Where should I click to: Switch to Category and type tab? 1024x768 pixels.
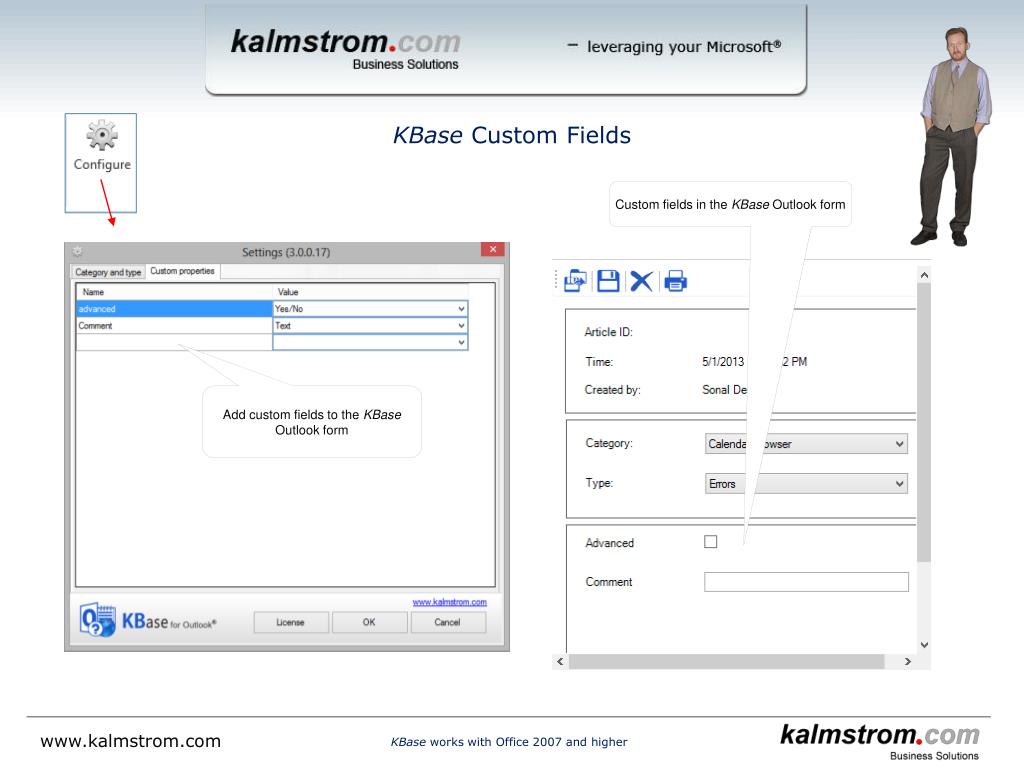(108, 272)
